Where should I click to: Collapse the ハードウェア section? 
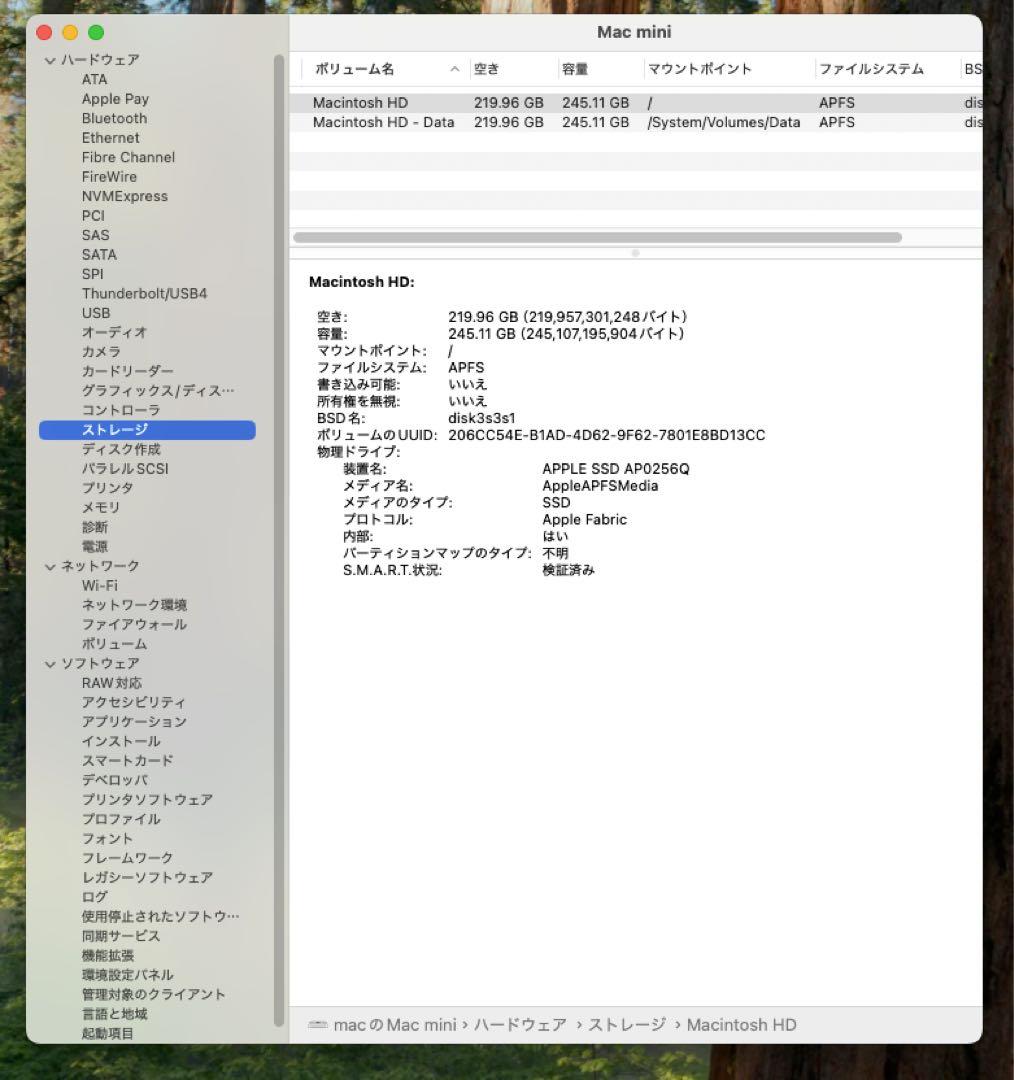click(50, 61)
